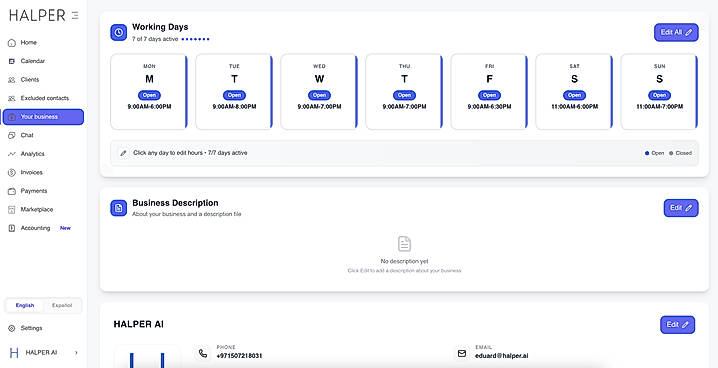Click the phone icon beside phone number

(x=203, y=353)
